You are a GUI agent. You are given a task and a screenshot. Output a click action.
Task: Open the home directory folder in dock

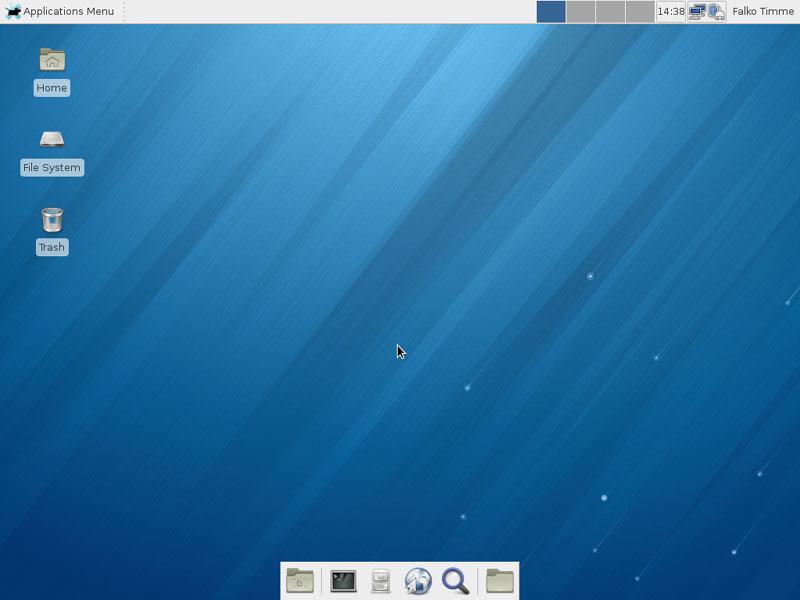pos(500,581)
